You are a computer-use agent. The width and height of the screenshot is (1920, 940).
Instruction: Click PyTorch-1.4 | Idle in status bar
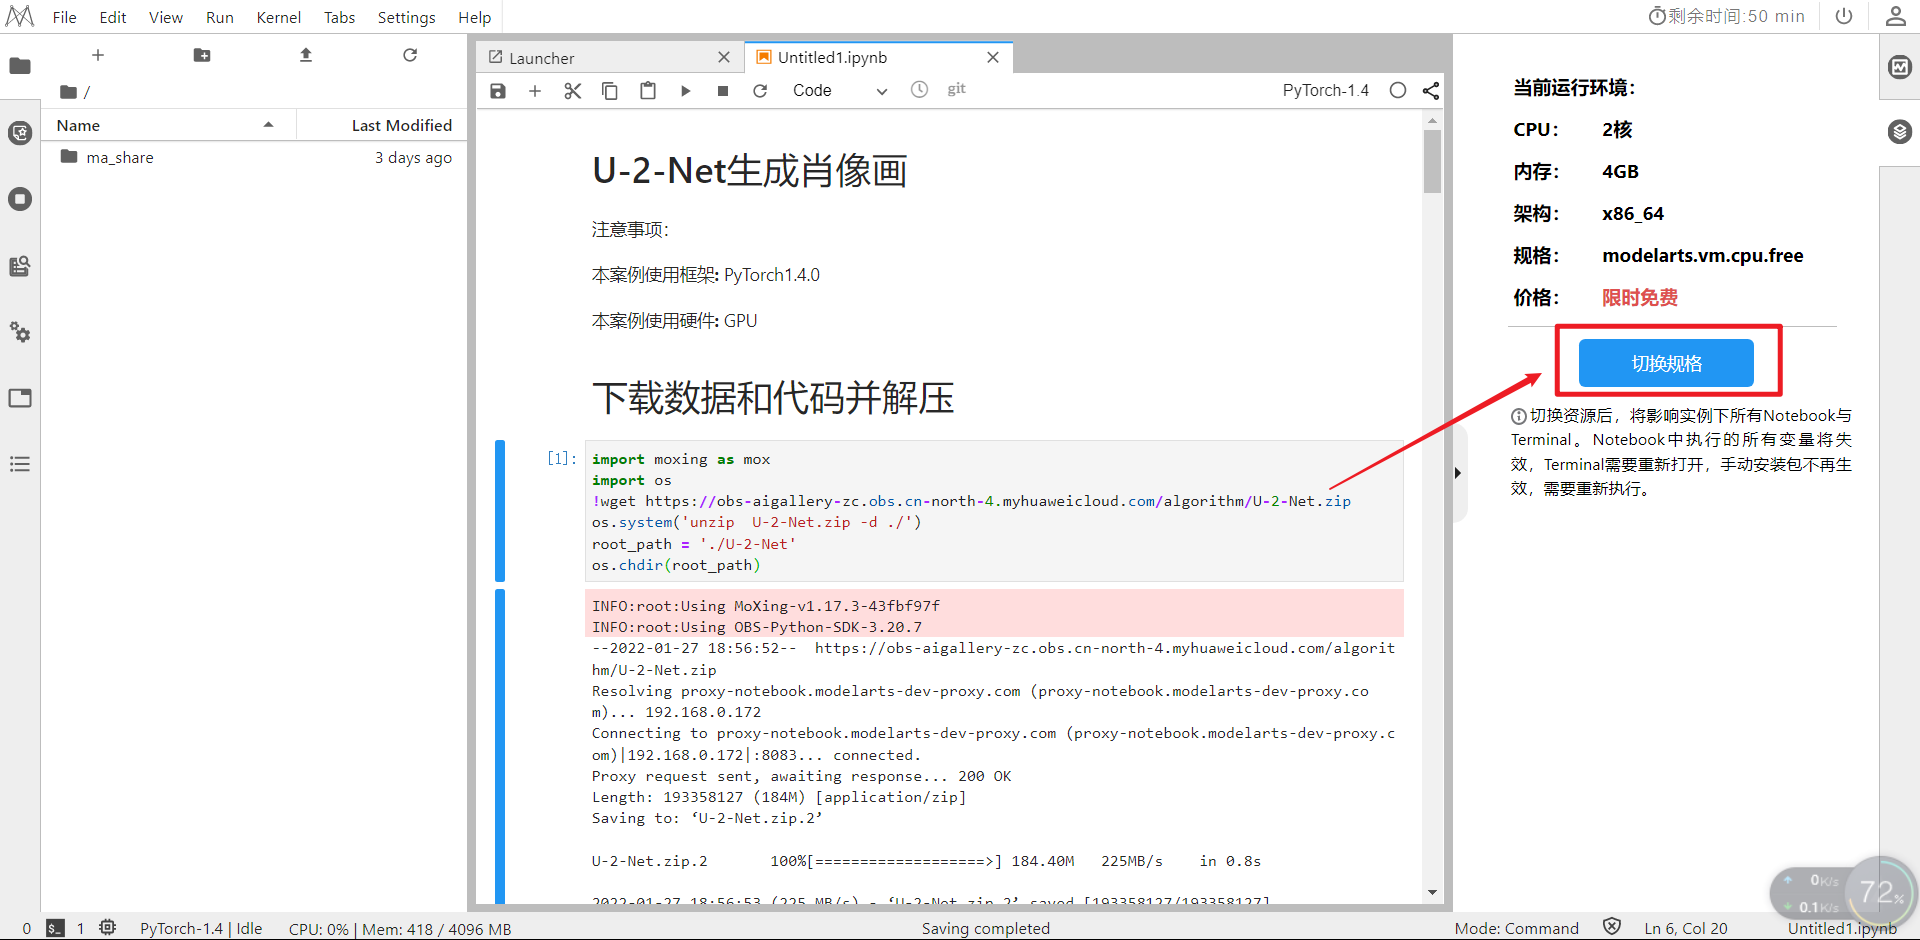[x=201, y=929]
